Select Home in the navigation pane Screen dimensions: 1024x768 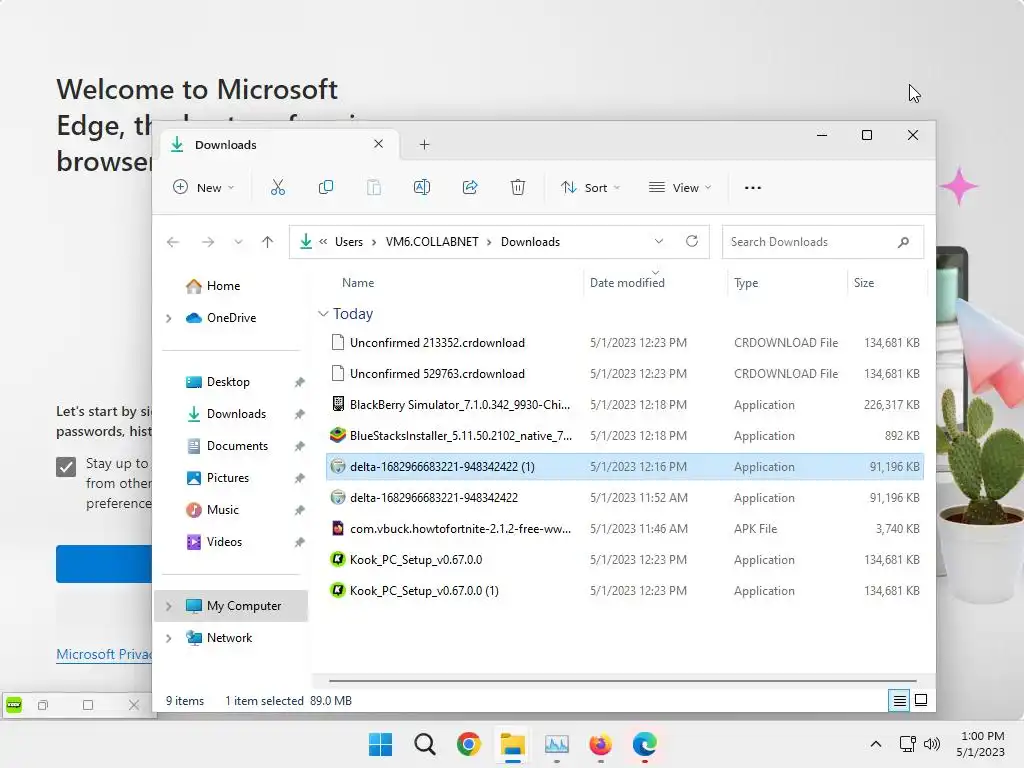[223, 286]
